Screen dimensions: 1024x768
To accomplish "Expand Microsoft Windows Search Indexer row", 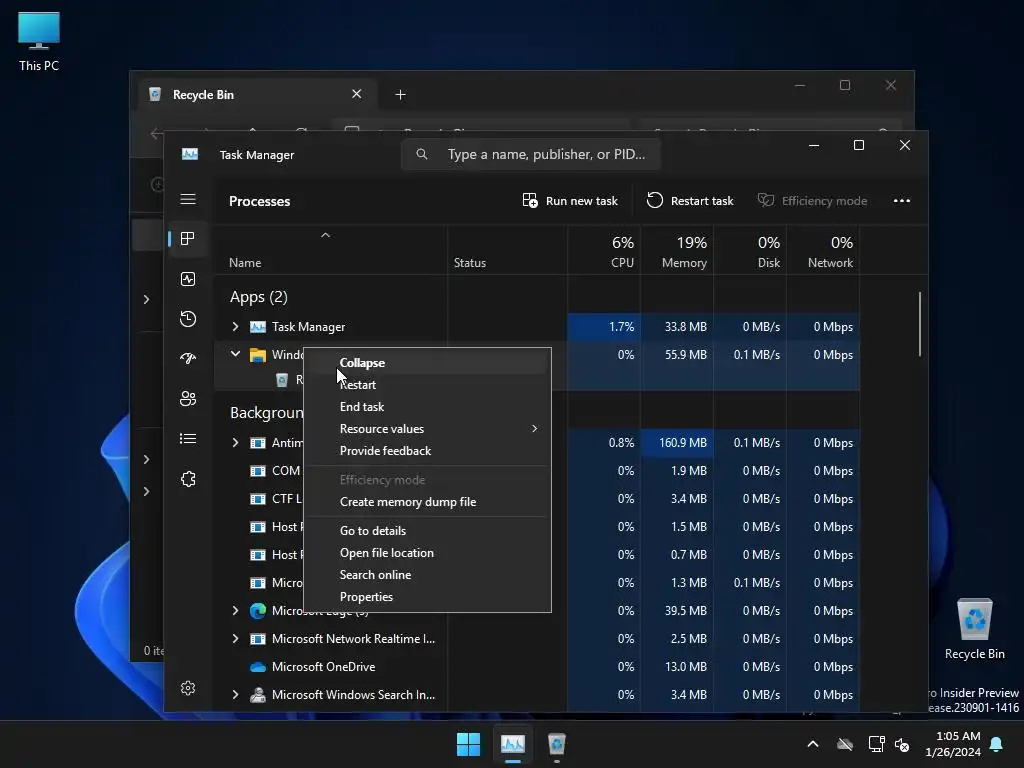I will [235, 695].
